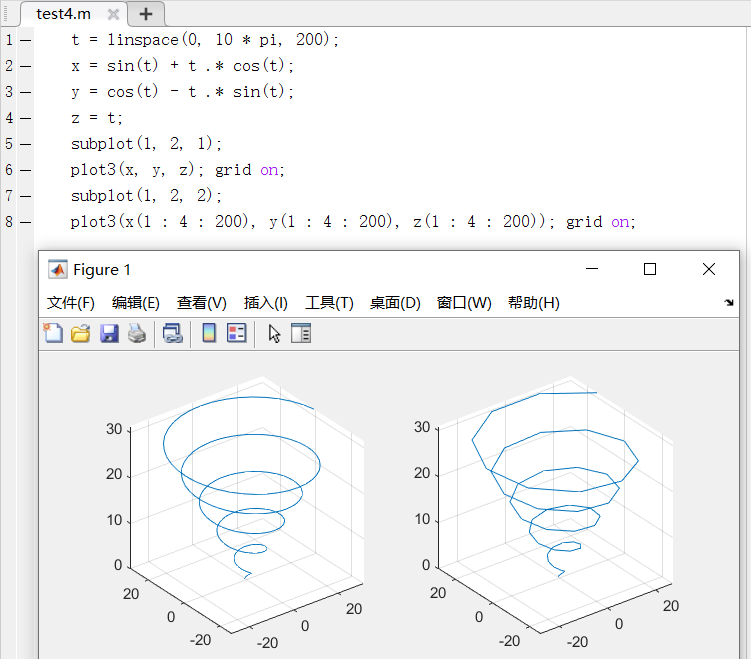Open the 编辑(E) menu

(x=136, y=303)
